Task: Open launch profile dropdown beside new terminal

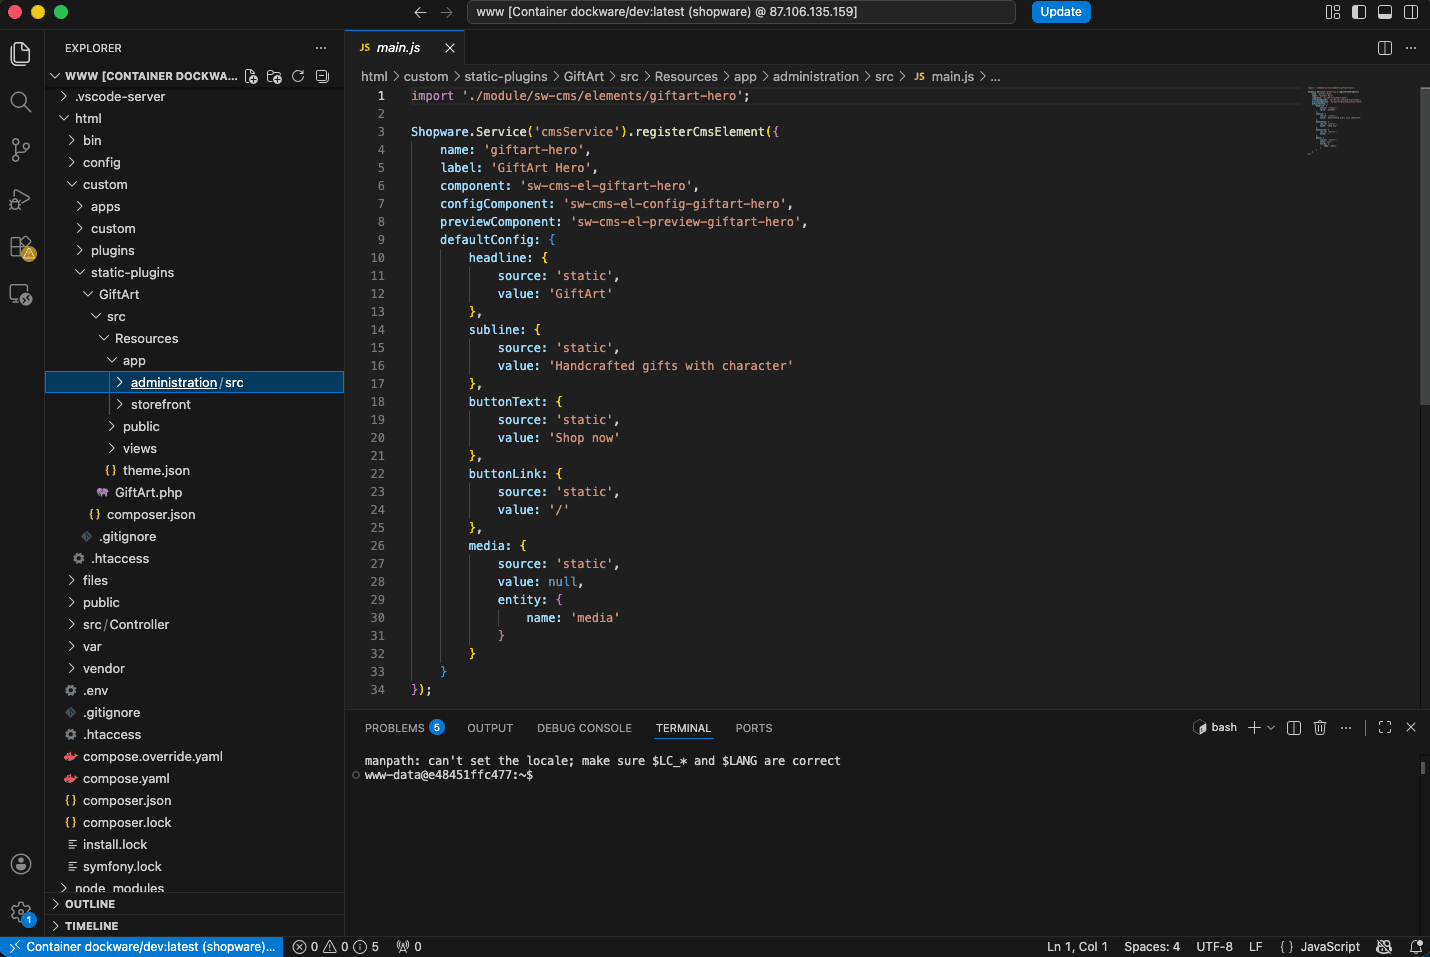Action: pyautogui.click(x=1271, y=728)
